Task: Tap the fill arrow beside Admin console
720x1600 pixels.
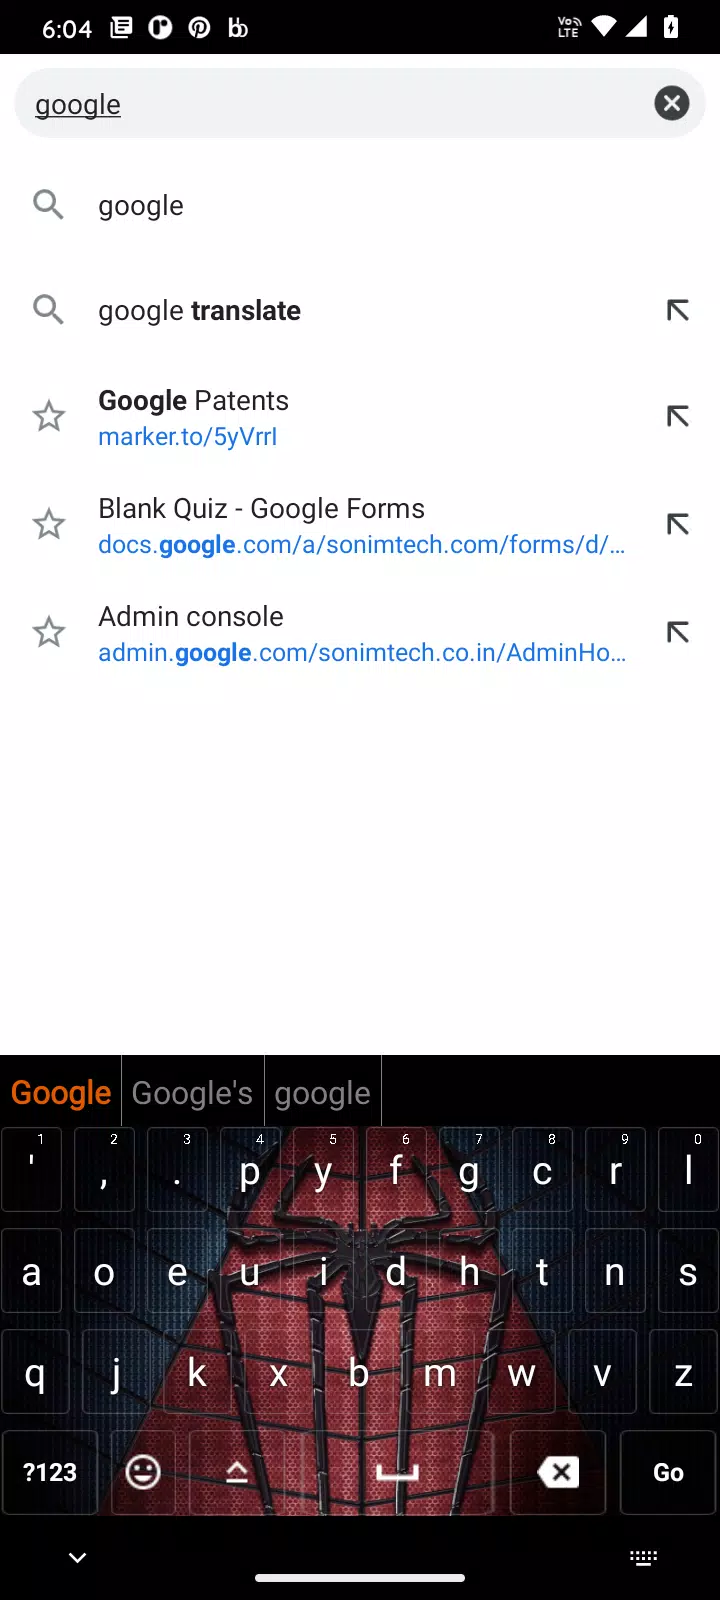Action: point(677,632)
